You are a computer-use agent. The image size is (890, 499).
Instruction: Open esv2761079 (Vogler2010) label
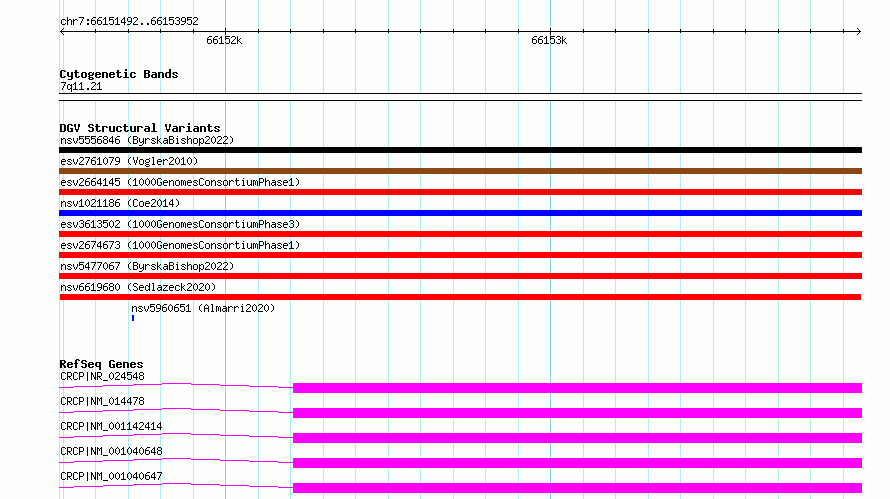129,161
